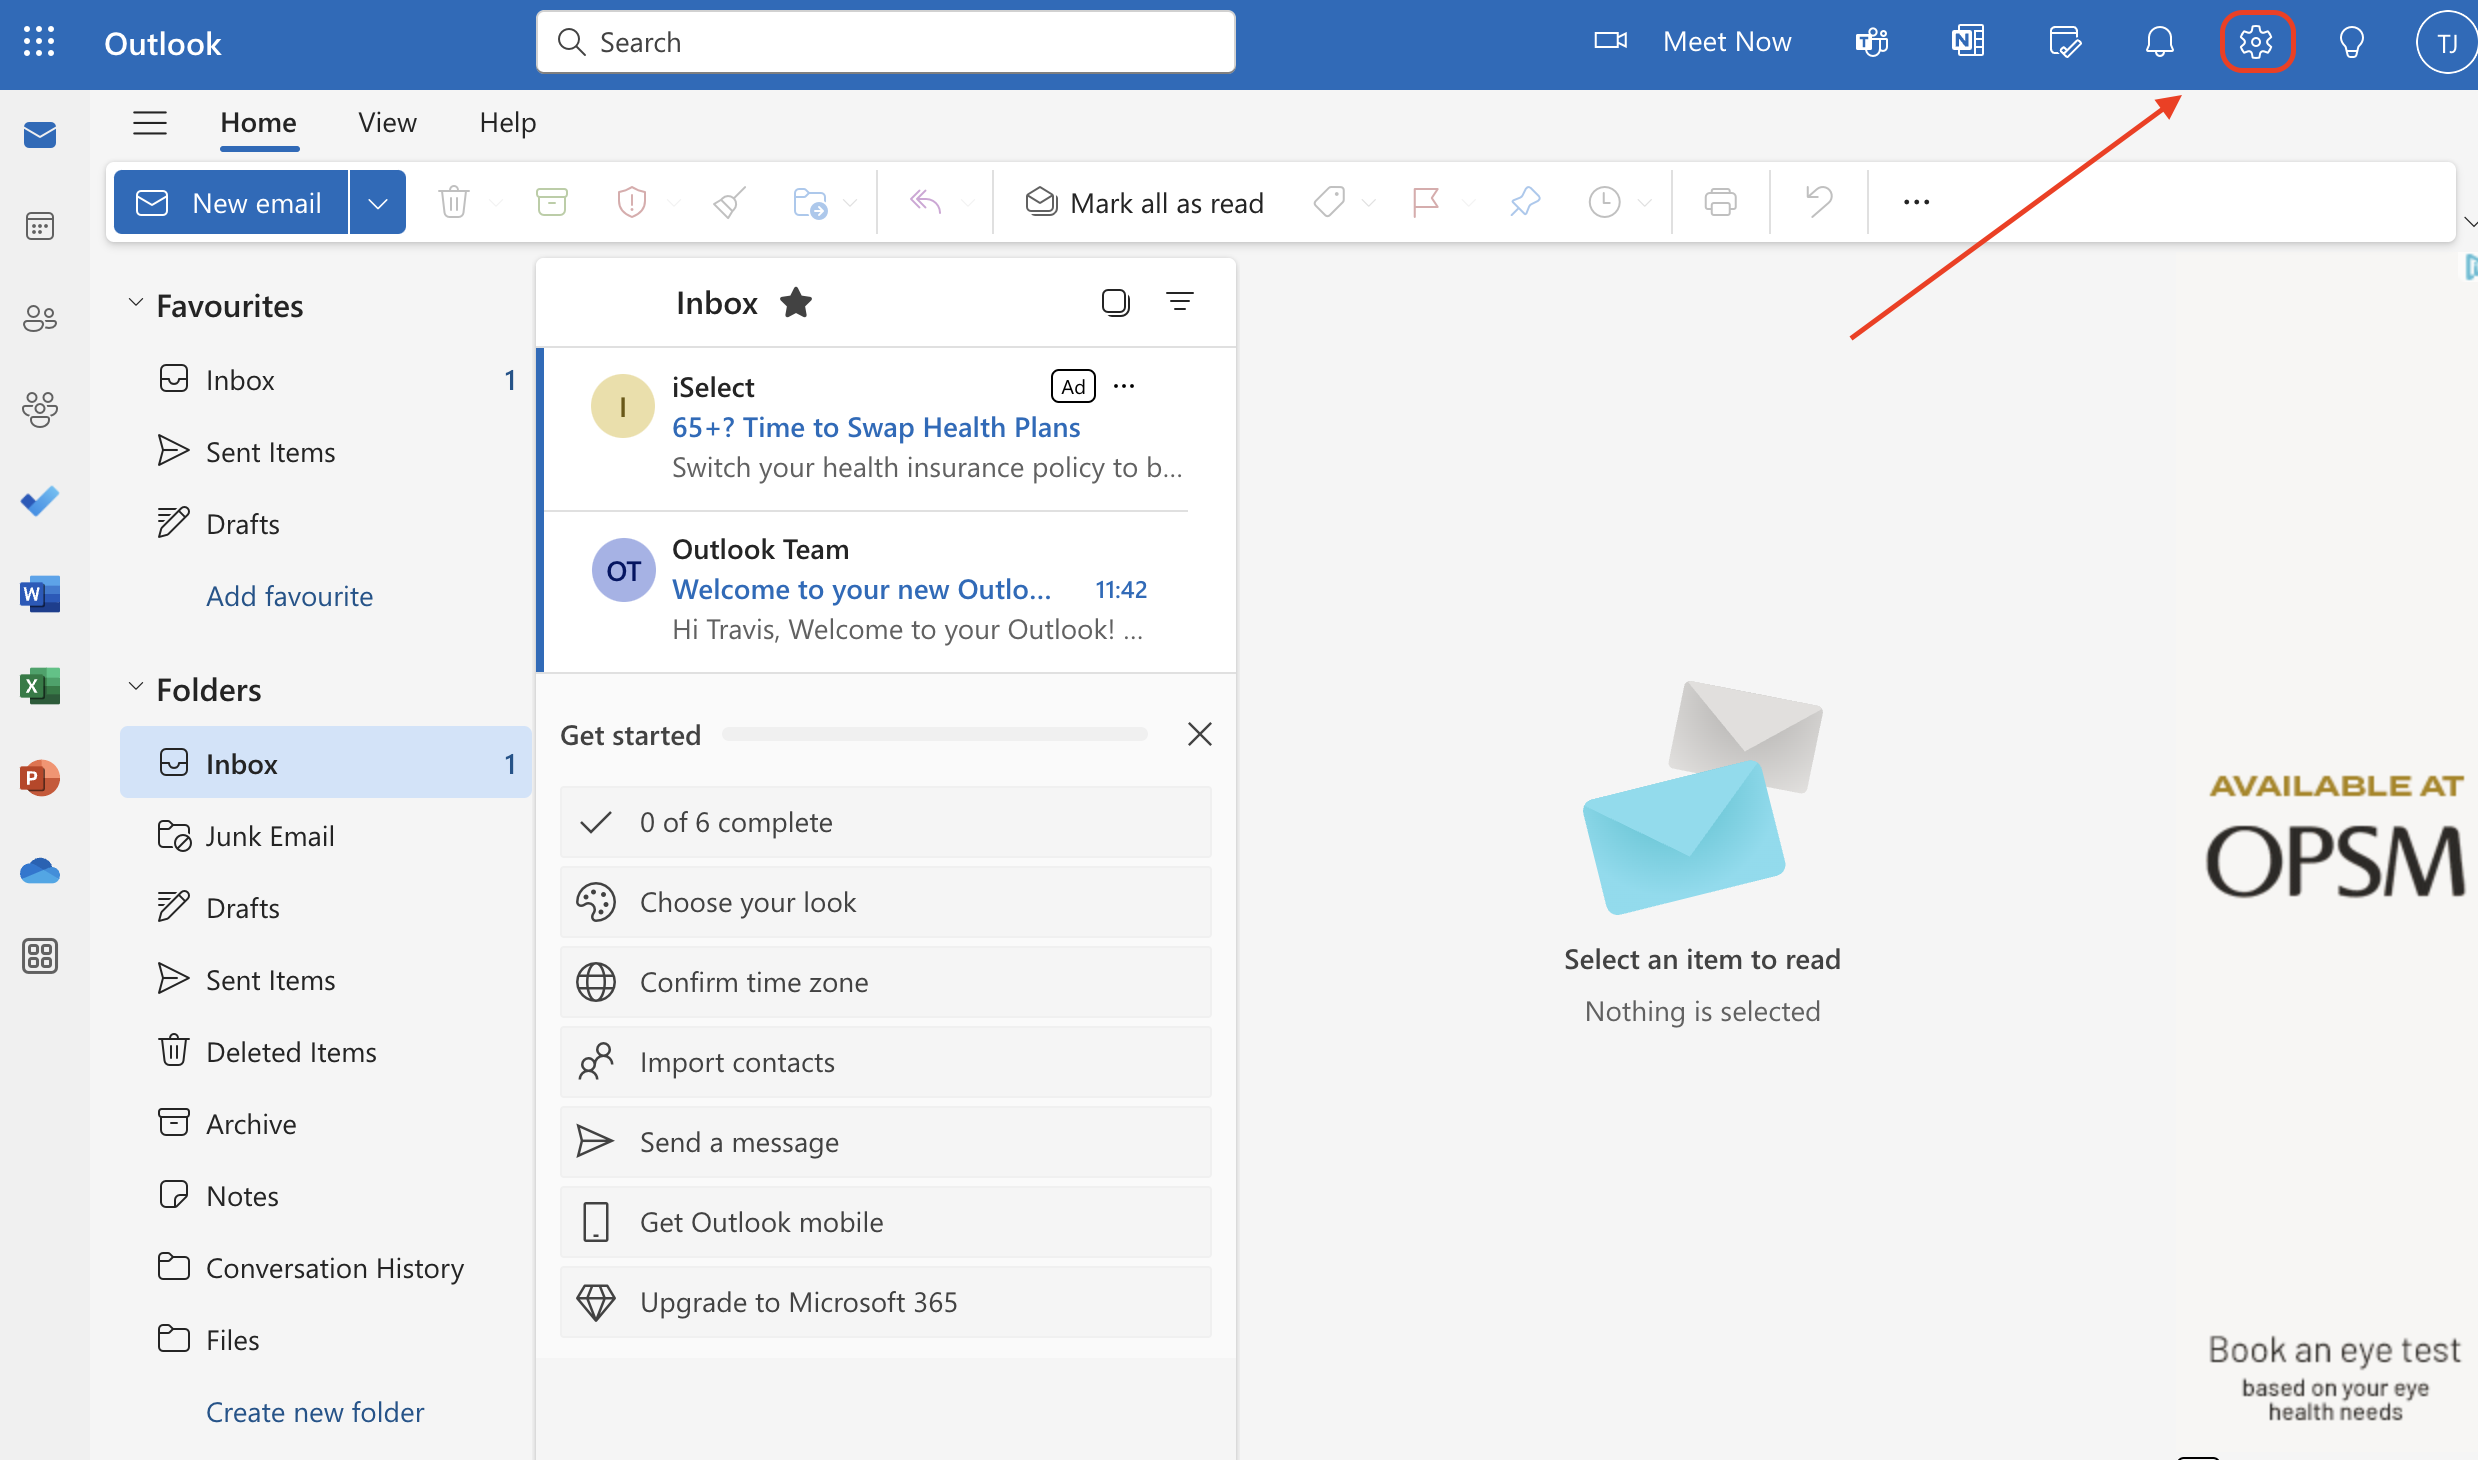Open Teams chat icon in header
Viewport: 2478px width, 1460px height.
tap(1872, 42)
